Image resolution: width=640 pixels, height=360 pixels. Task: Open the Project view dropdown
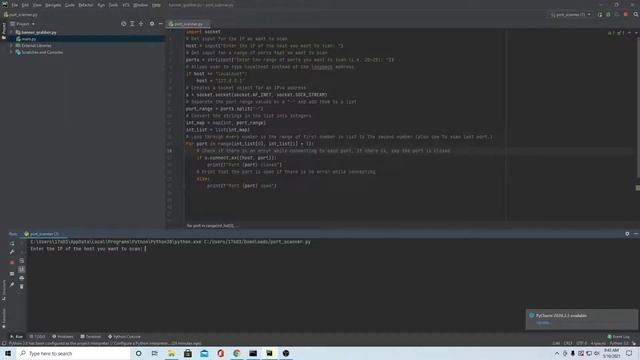click(22, 24)
